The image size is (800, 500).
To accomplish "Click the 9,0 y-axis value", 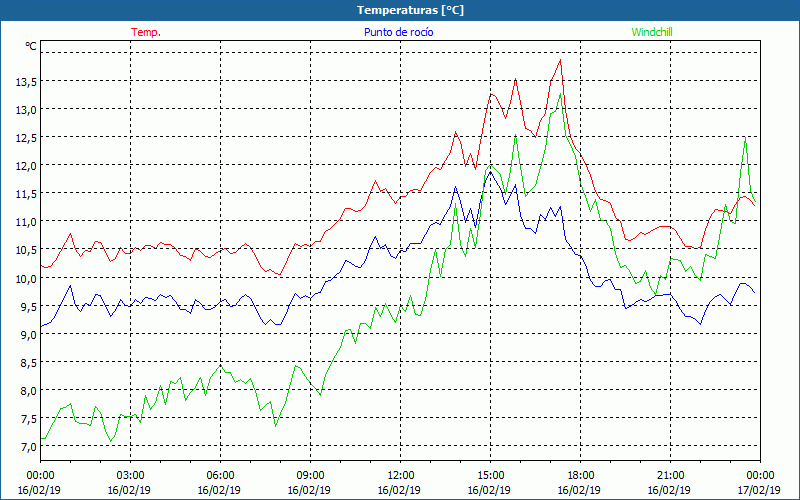I will coord(28,334).
